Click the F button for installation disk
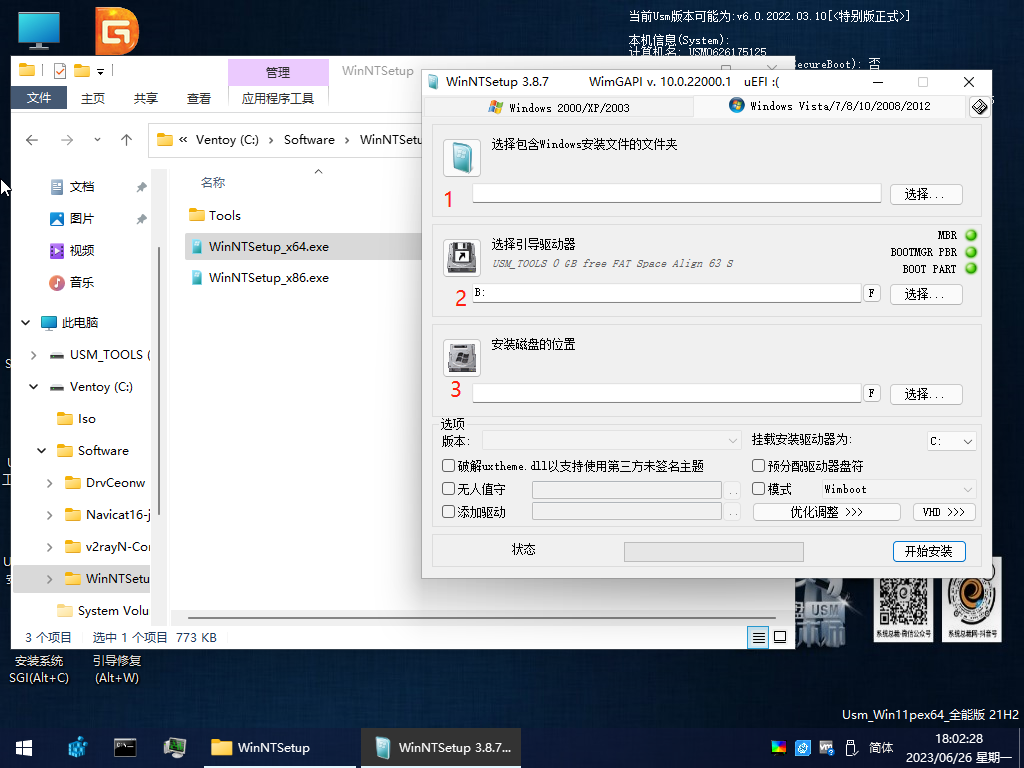 click(x=871, y=393)
